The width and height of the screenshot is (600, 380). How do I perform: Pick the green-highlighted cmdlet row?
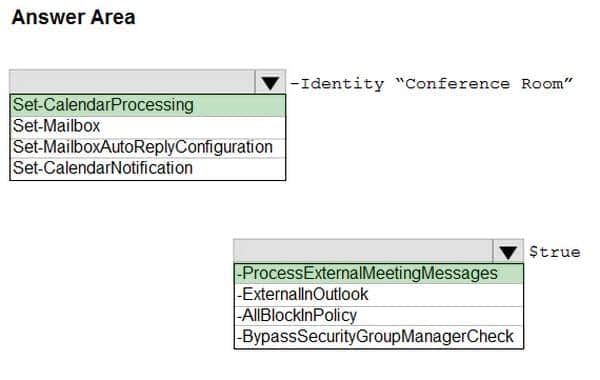[148, 105]
